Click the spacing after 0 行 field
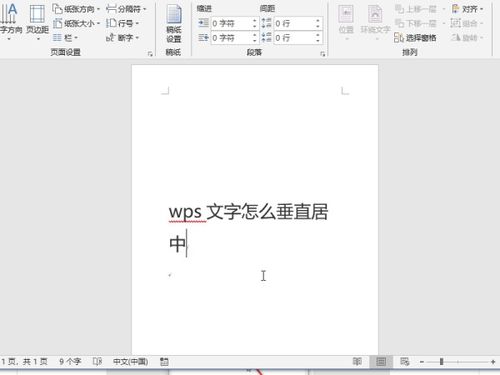The height and width of the screenshot is (375, 500). click(294, 38)
